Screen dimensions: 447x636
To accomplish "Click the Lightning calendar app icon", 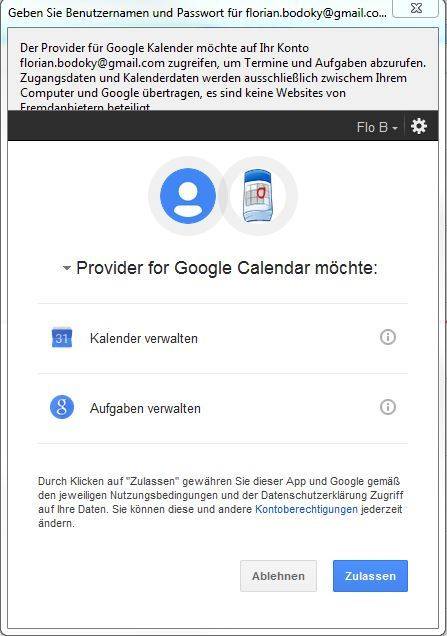I will point(257,196).
